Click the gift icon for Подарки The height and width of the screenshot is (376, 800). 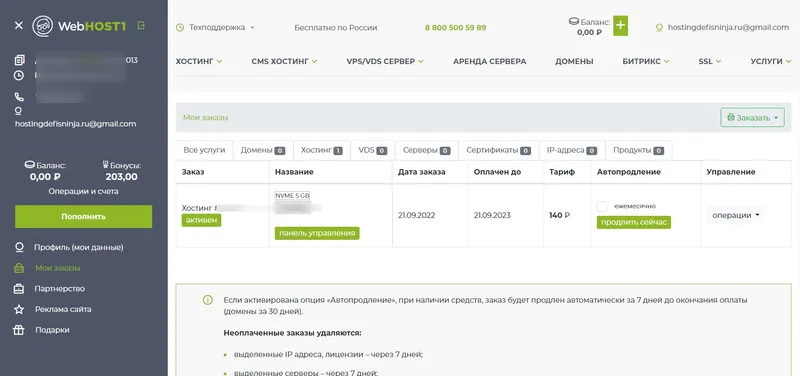tap(19, 330)
